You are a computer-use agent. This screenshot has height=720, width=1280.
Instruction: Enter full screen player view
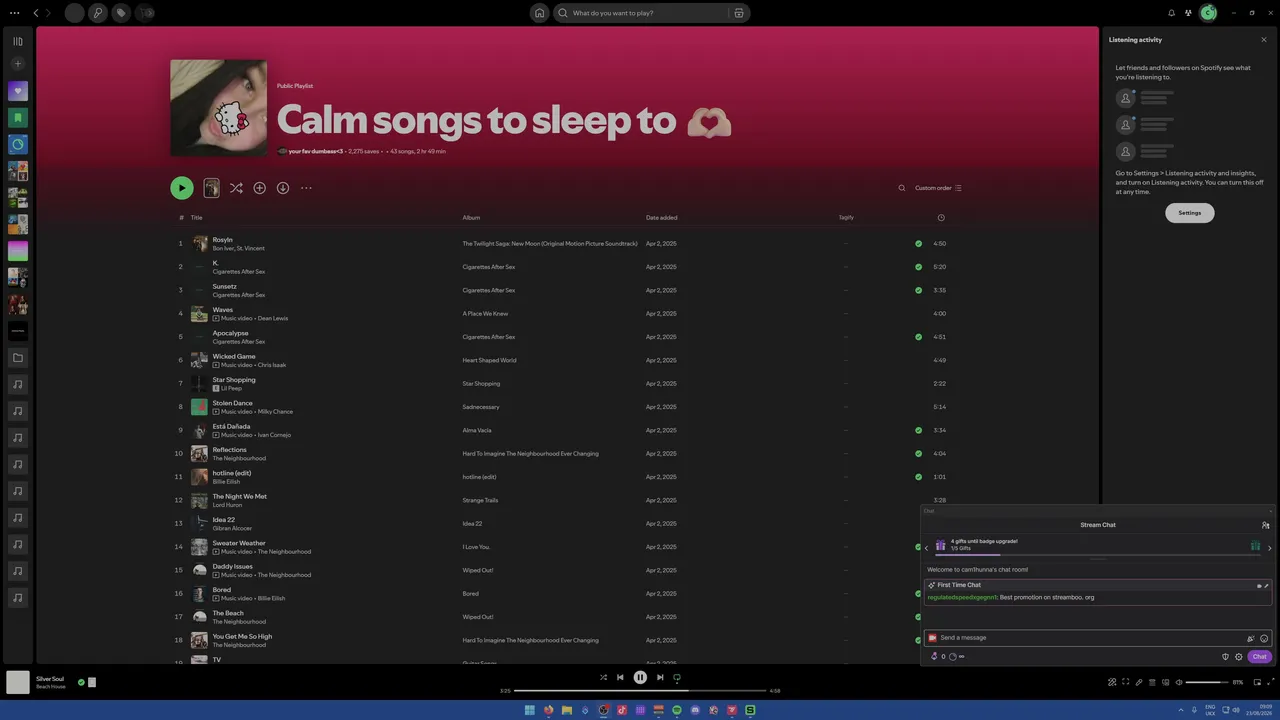(1269, 682)
